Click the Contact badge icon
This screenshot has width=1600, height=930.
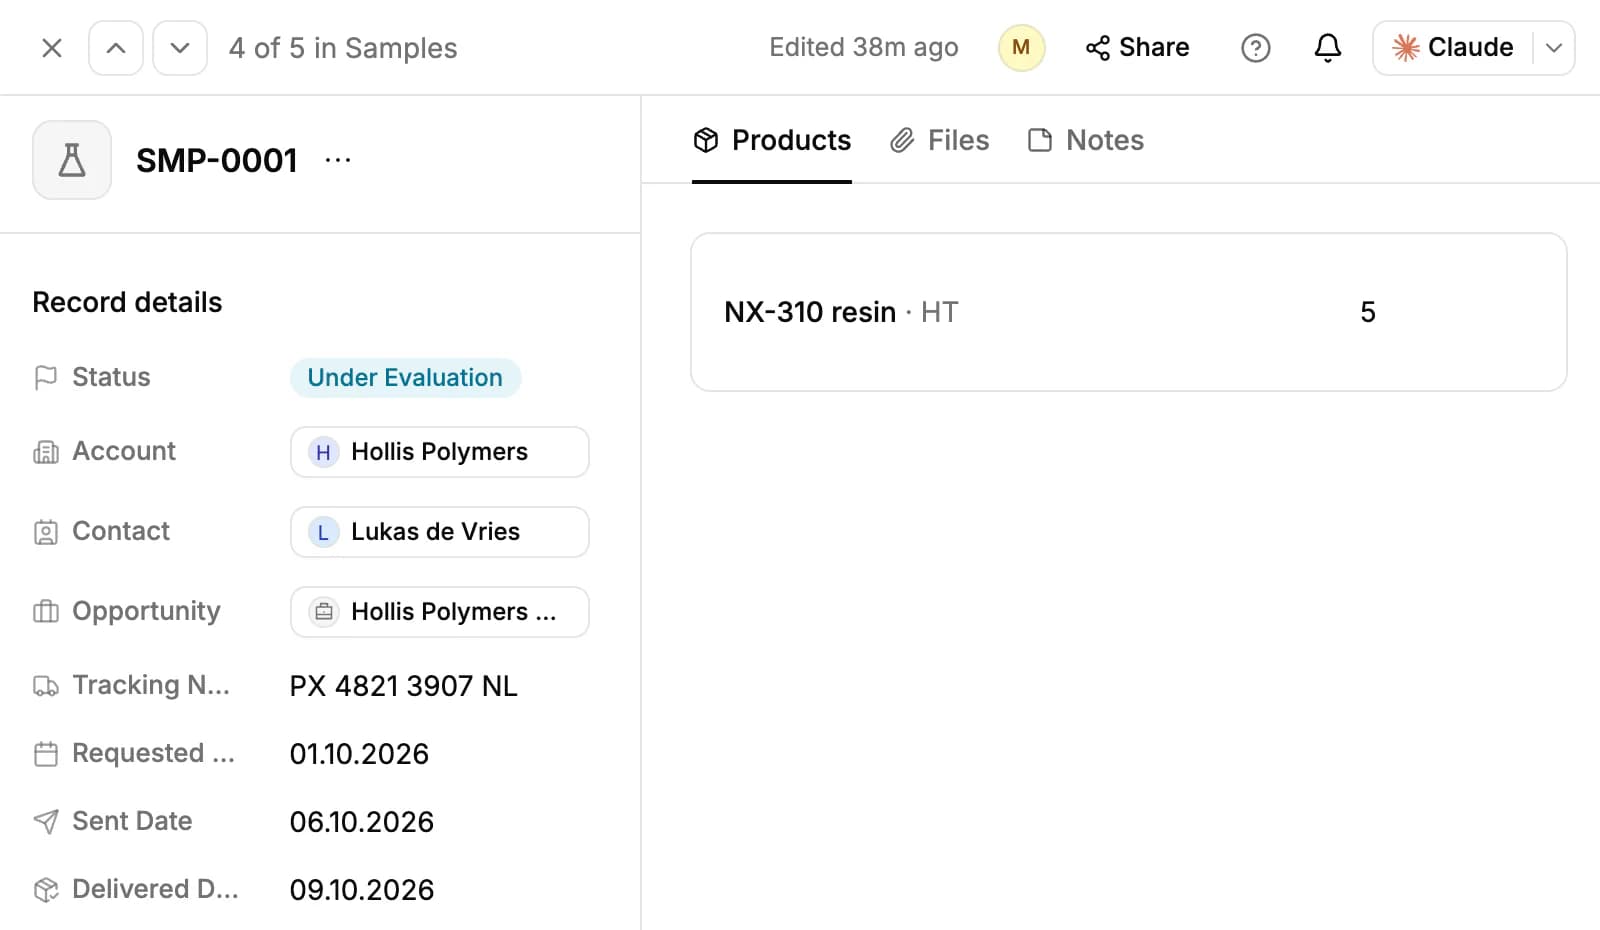pyautogui.click(x=46, y=532)
